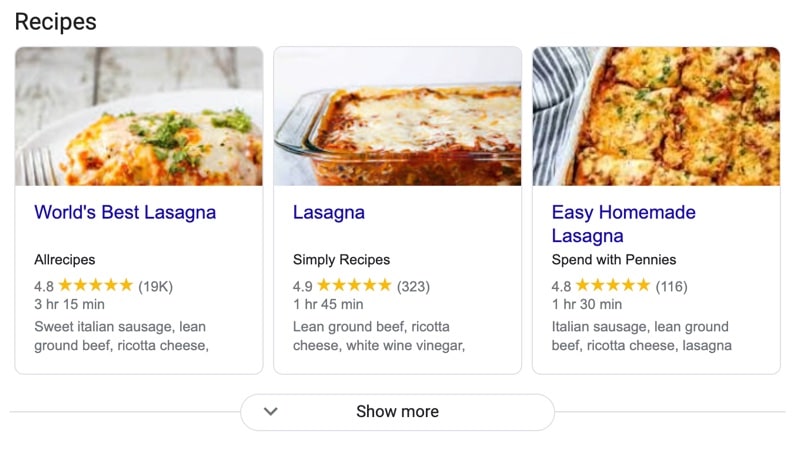
Task: Click the 323 review count
Action: pos(413,286)
